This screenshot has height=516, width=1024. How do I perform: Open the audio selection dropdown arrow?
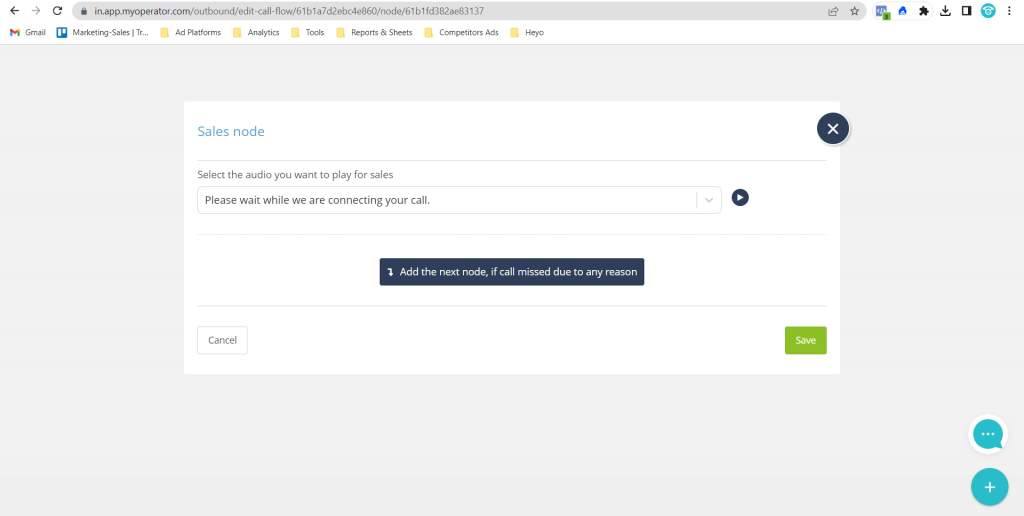709,200
